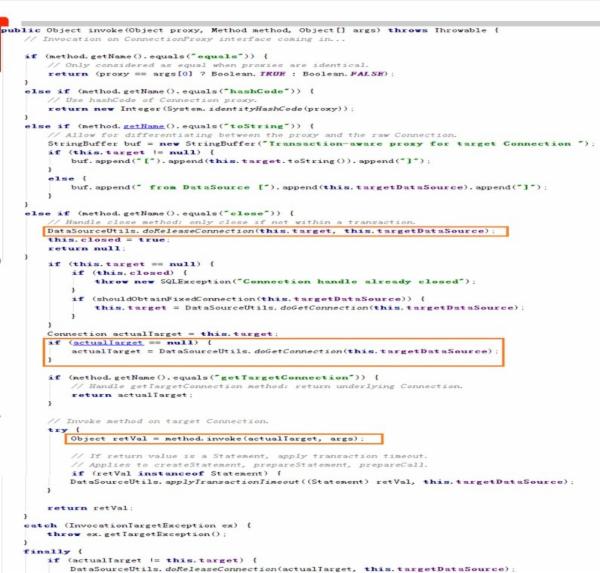The width and height of the screenshot is (600, 573).
Task: Click 'throw new SQLException("Connection handle already closed")' line
Action: click(x=285, y=282)
